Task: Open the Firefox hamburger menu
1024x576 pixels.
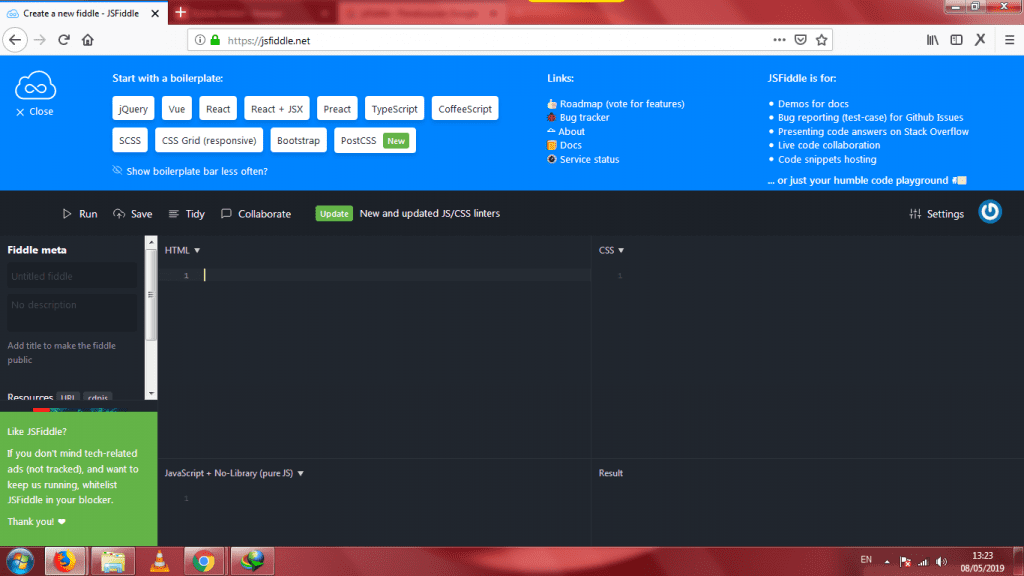Action: [1010, 40]
